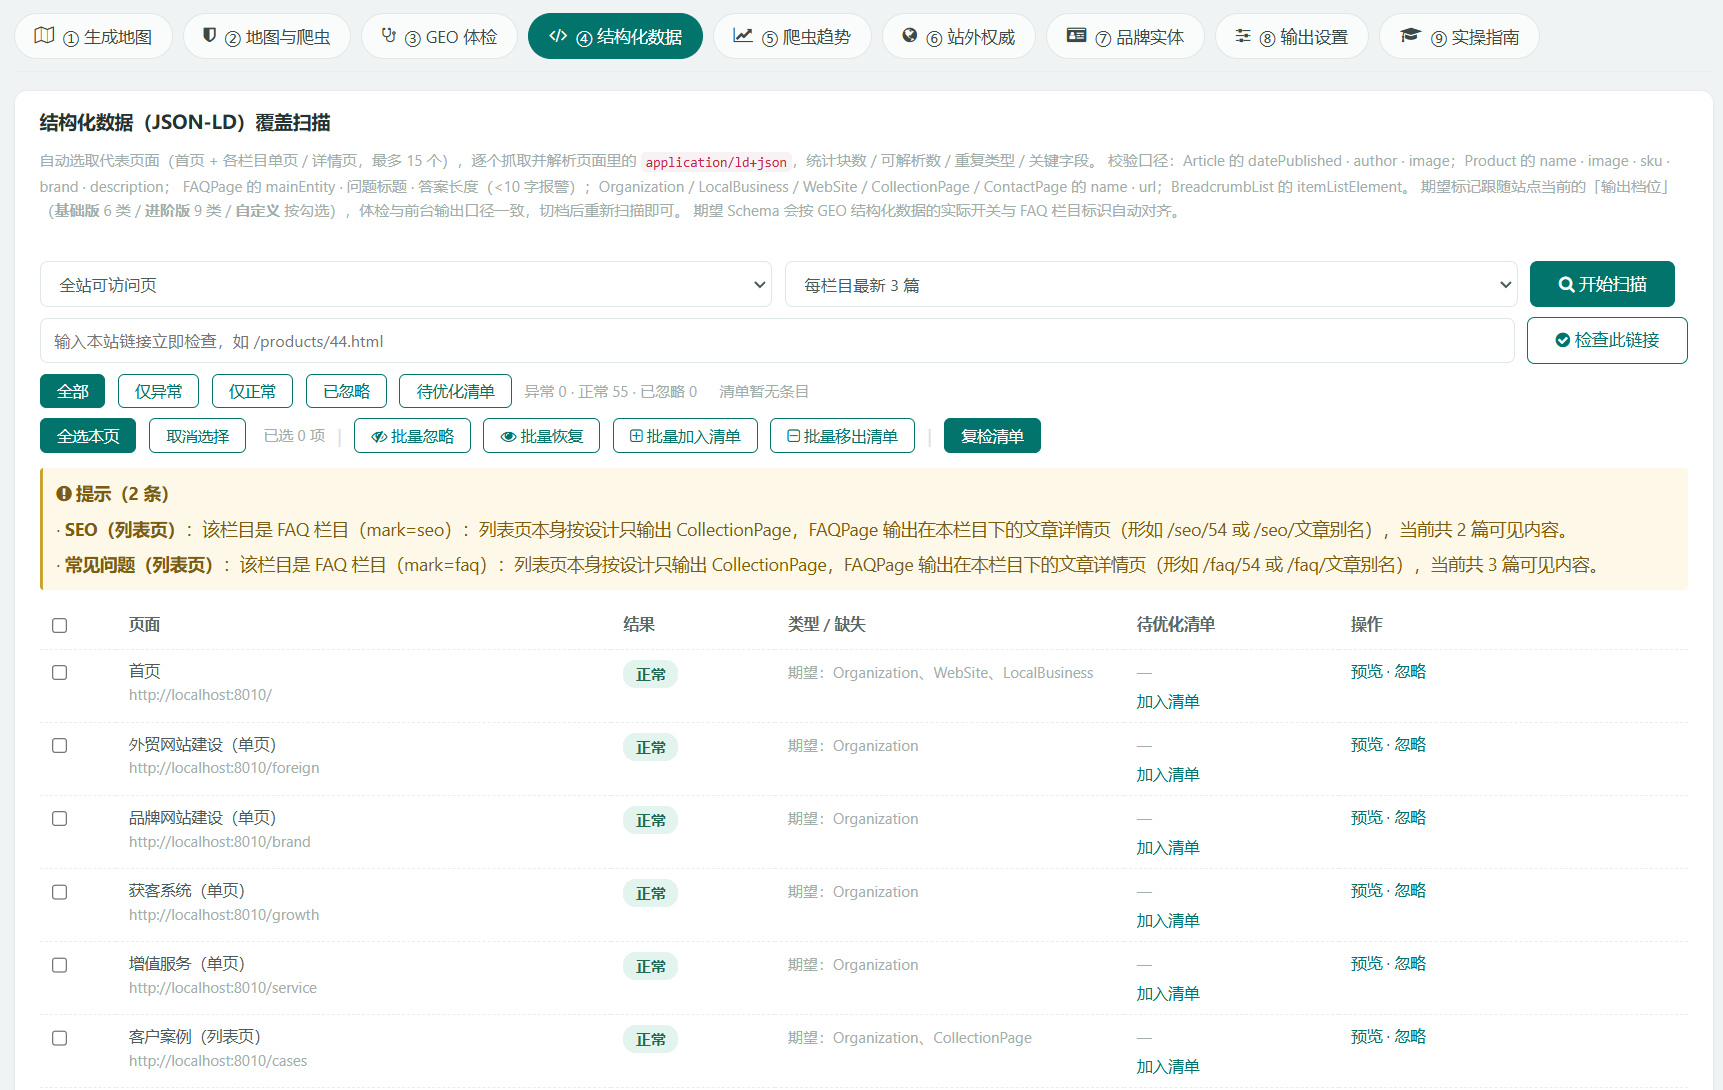1723x1090 pixels.
Task: Select the 全部 filter button
Action: [x=72, y=391]
